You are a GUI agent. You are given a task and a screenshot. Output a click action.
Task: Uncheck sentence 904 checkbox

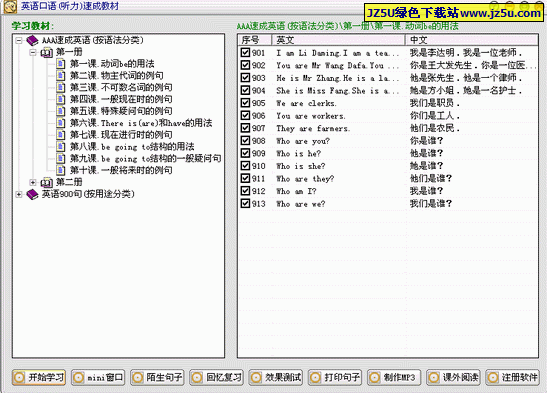pos(245,90)
